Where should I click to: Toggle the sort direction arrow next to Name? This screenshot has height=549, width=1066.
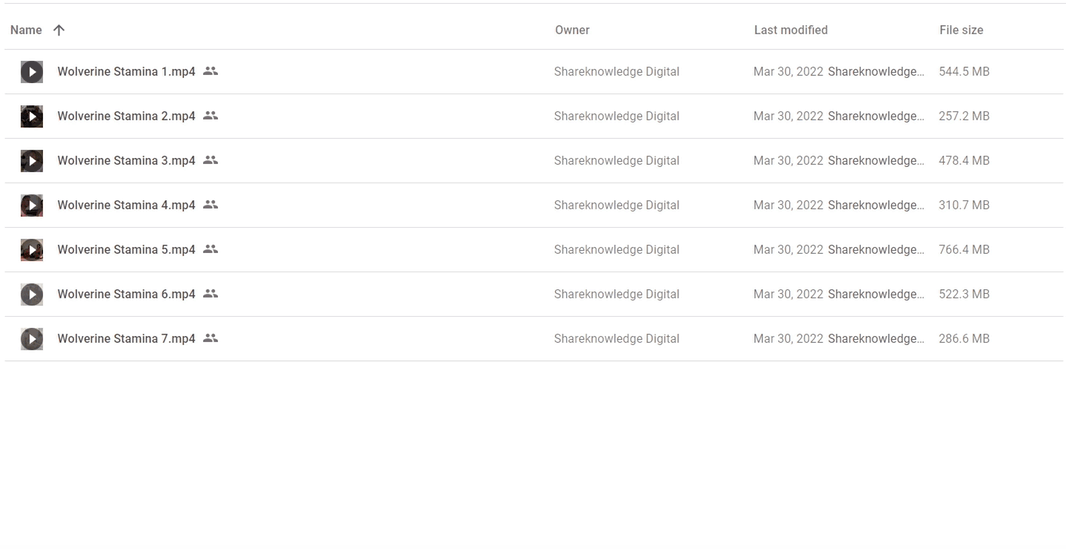[59, 30]
